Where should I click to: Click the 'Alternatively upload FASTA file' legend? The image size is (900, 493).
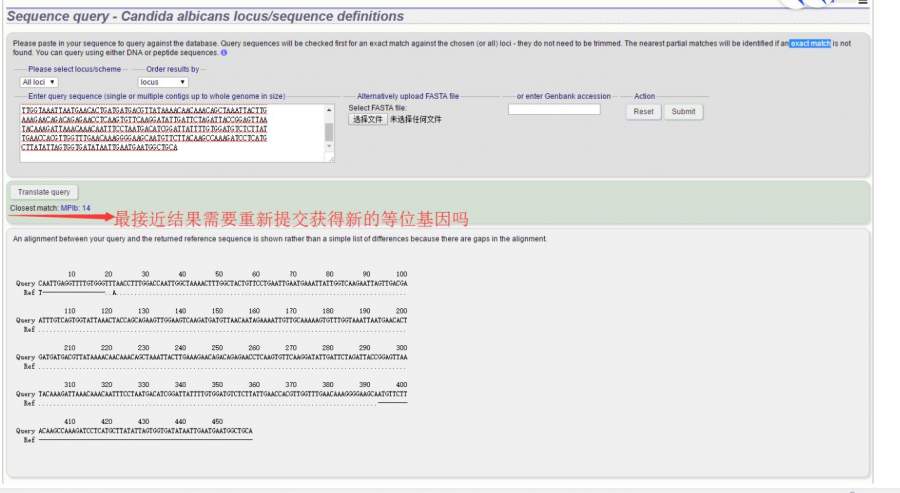[408, 96]
